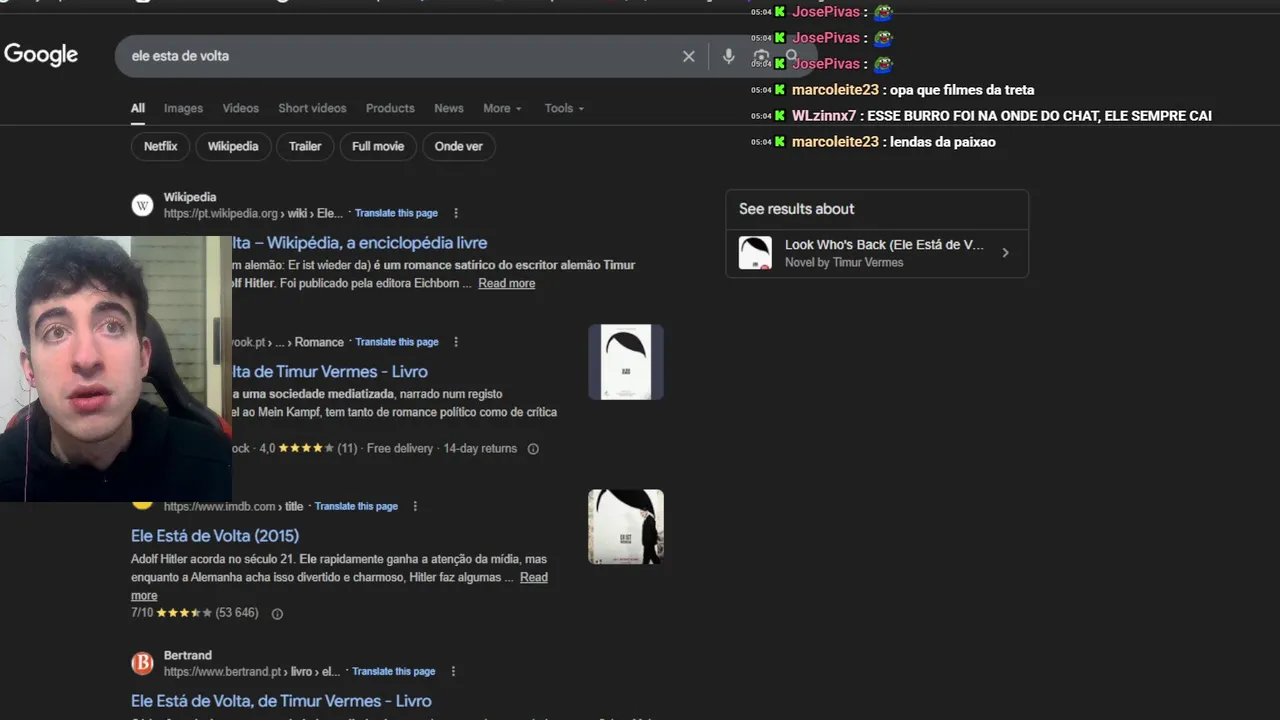Viewport: 1280px width, 720px height.
Task: Select the Full movie filter chip
Action: point(378,146)
